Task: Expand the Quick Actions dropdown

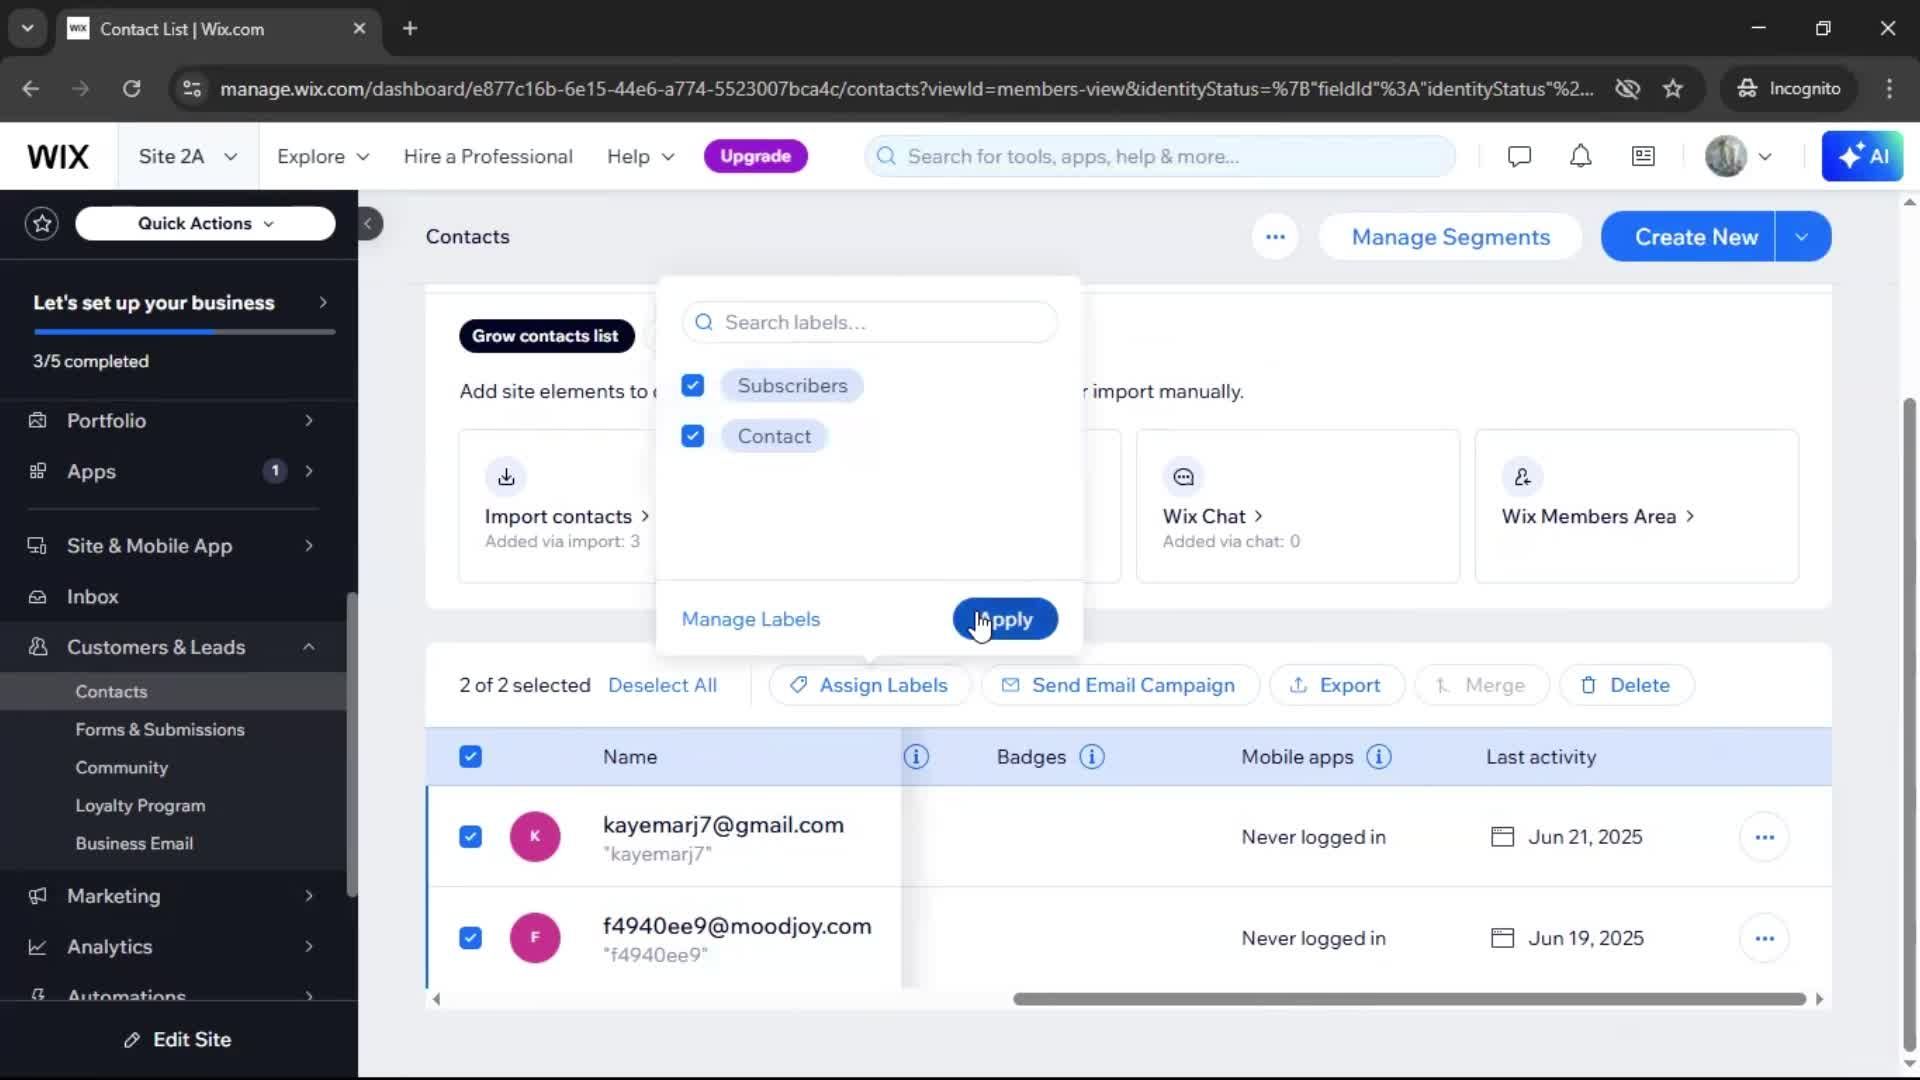Action: point(205,223)
